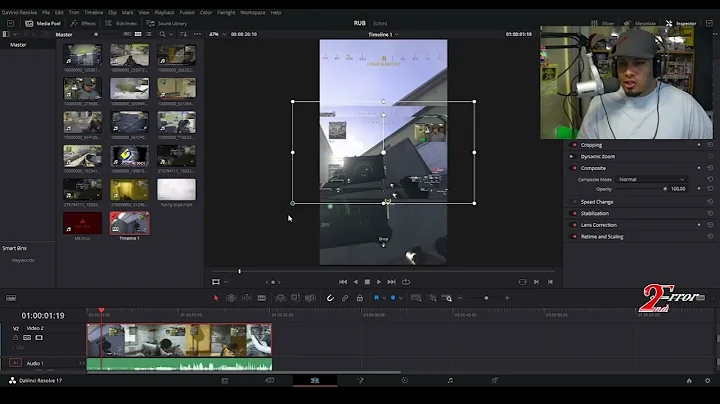
Task: Toggle the Media Pool panel button
Action: [43, 23]
